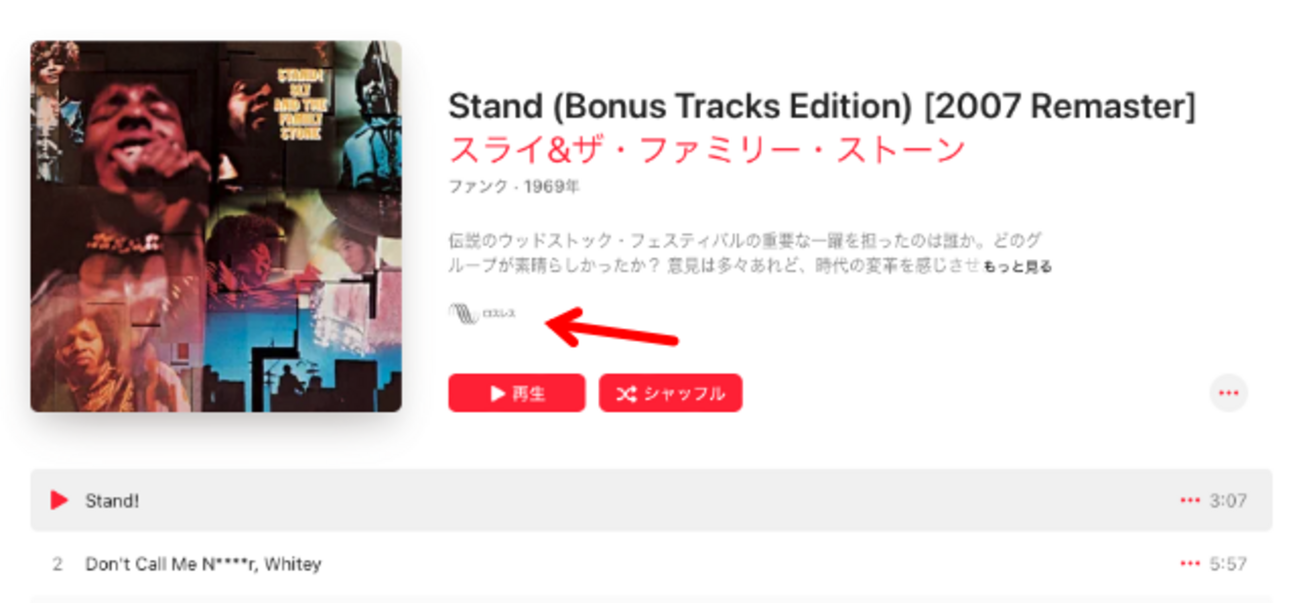Click the ロスレス label text

(x=499, y=314)
